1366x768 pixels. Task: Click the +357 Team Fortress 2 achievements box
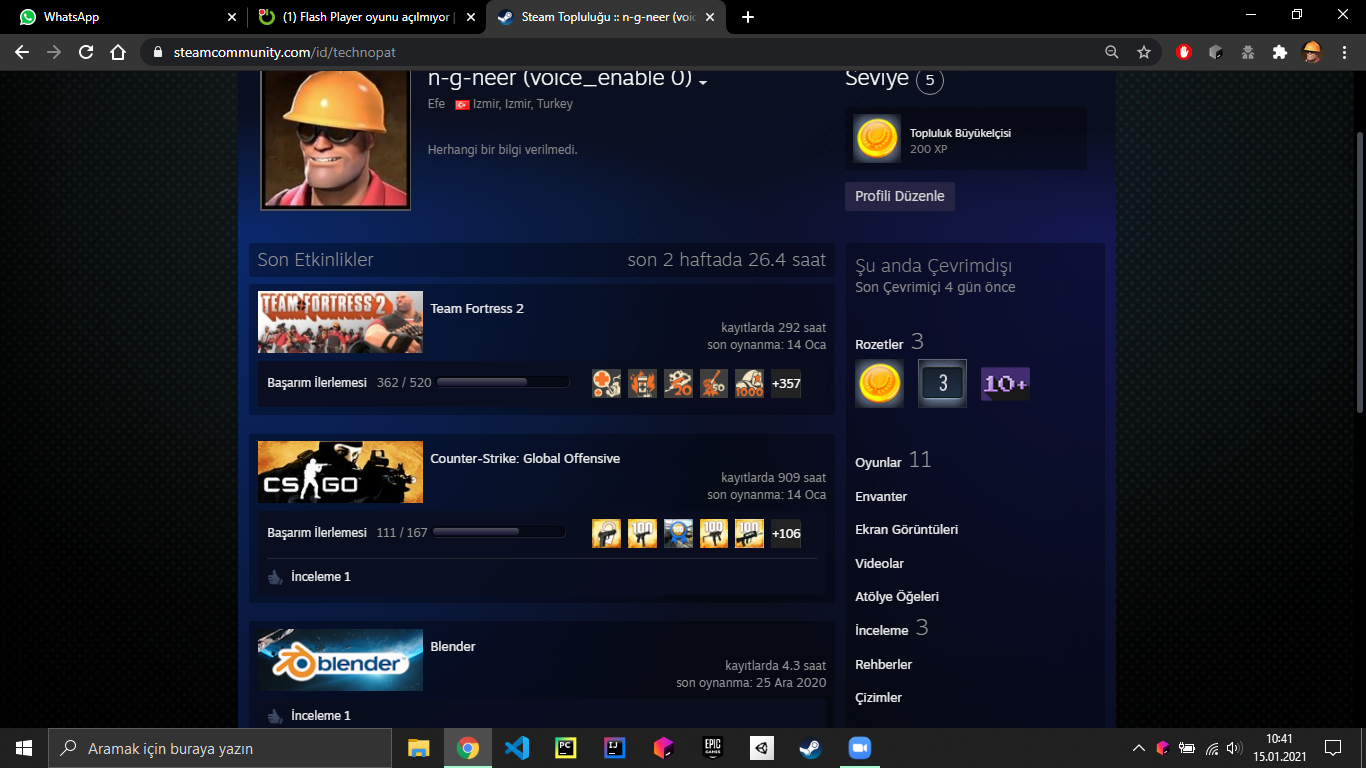click(x=786, y=383)
